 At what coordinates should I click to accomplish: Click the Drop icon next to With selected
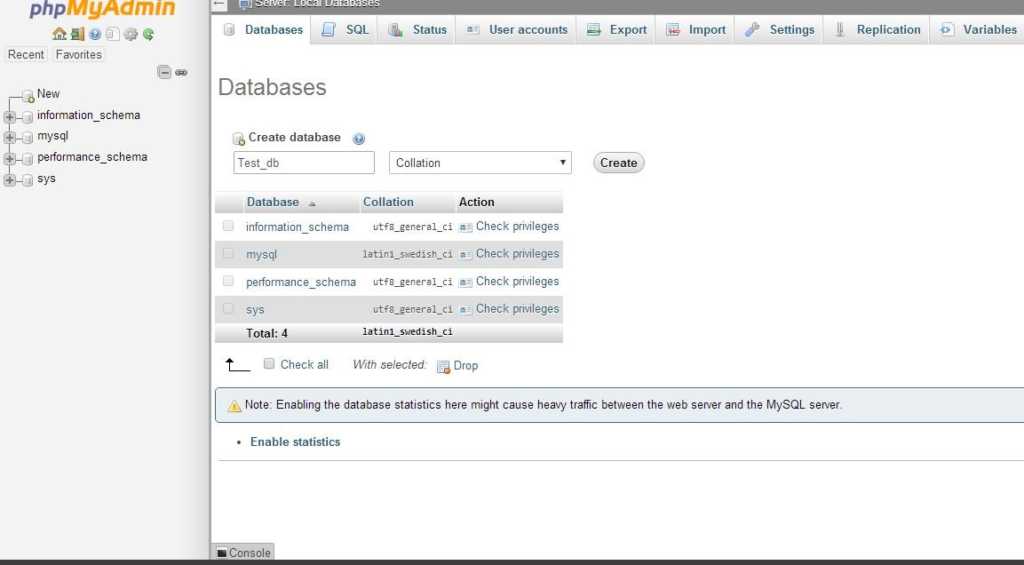coord(444,366)
